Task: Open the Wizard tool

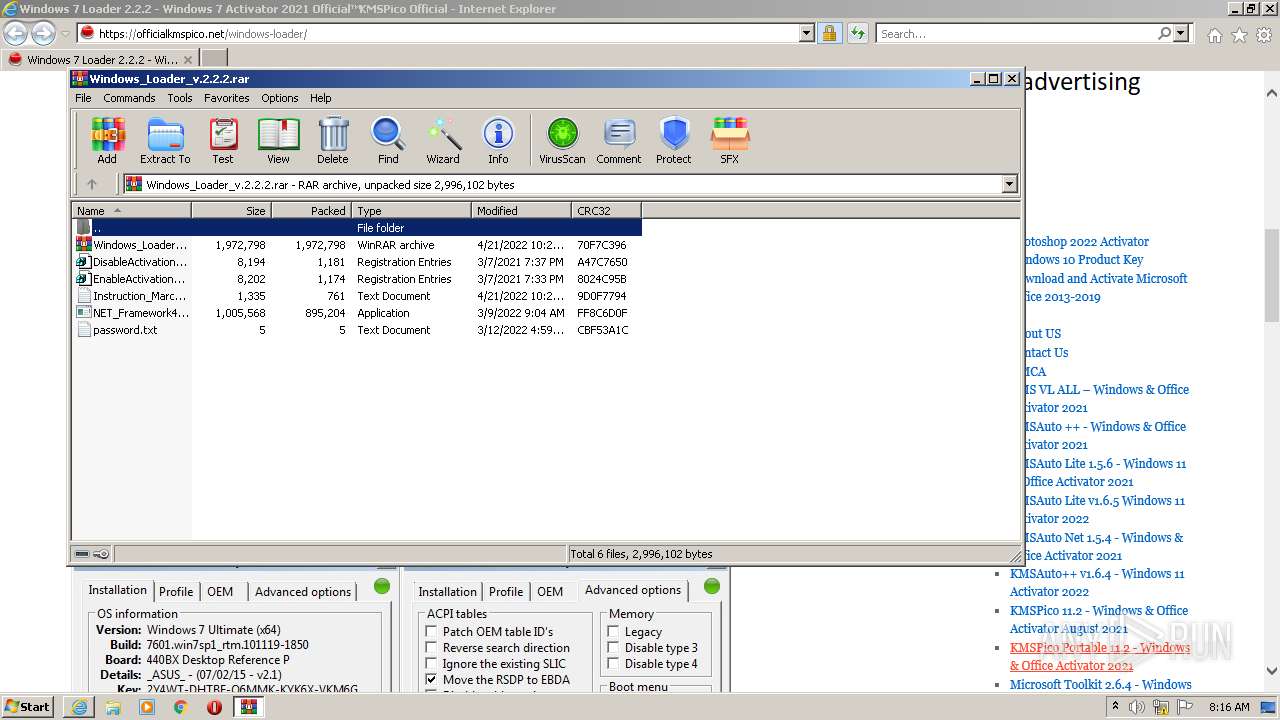Action: (x=443, y=140)
